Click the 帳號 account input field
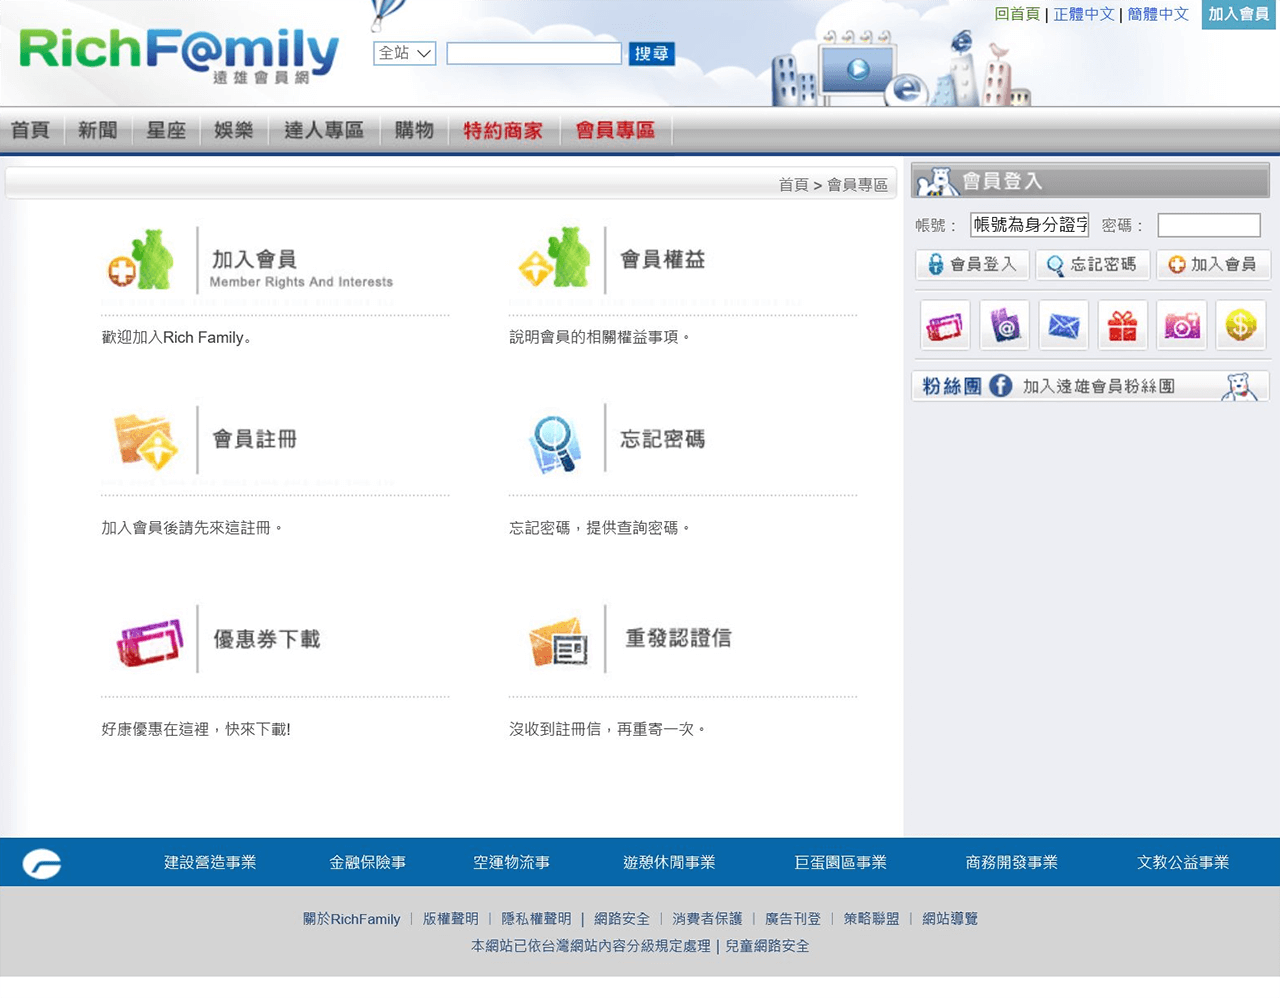This screenshot has width=1280, height=998. point(1029,225)
